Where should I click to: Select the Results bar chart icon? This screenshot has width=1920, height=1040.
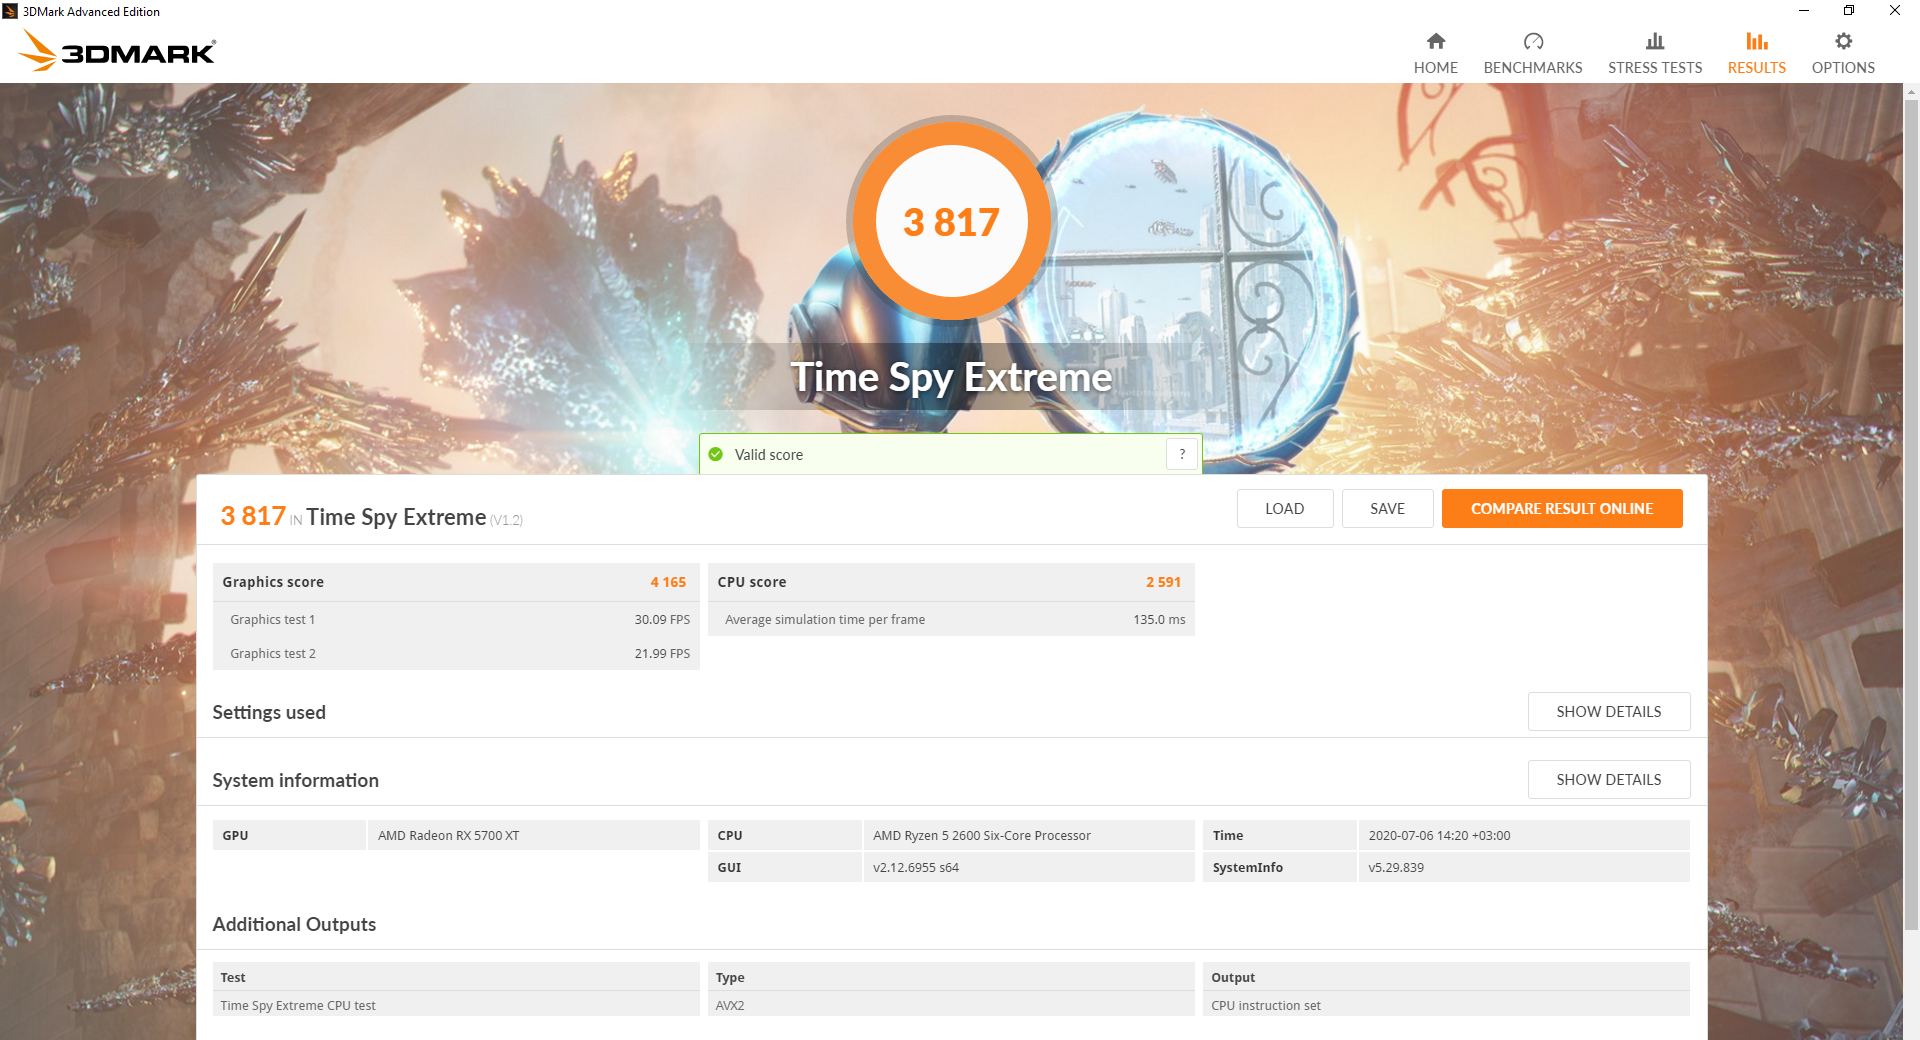point(1757,41)
